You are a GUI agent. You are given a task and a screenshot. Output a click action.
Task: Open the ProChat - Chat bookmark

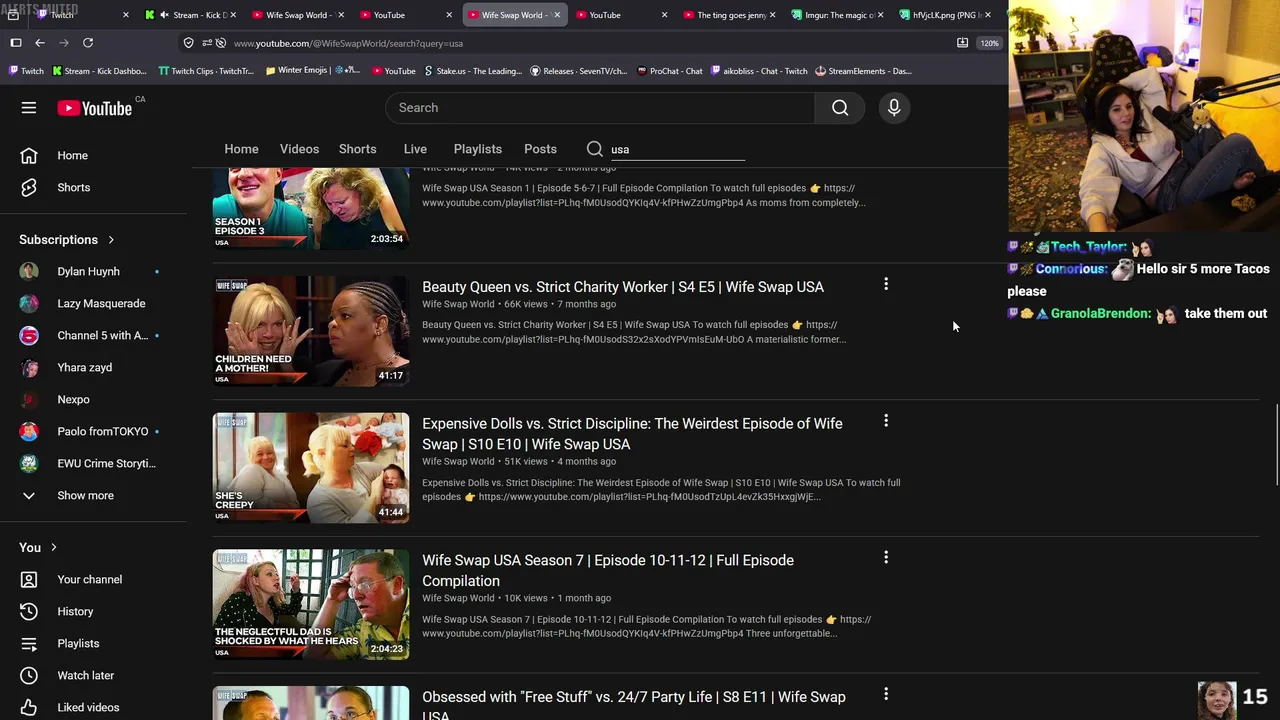pos(670,71)
